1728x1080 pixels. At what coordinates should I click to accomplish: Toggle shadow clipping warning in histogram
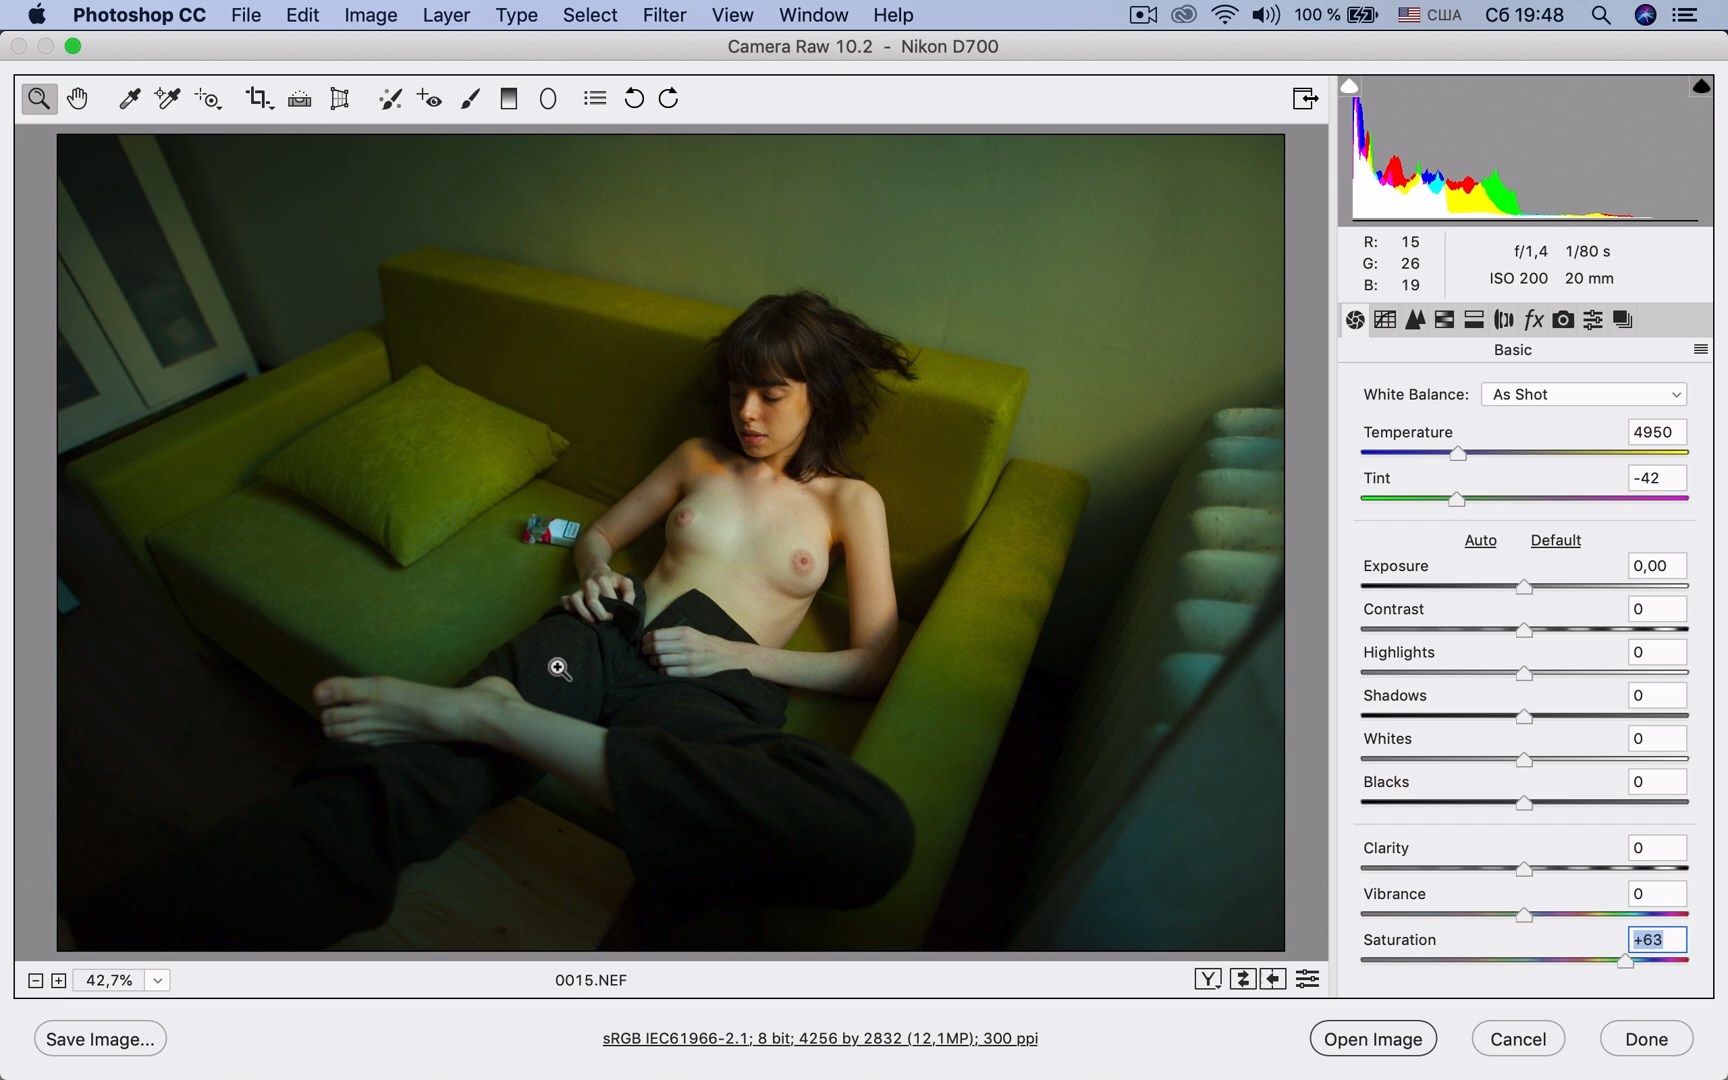point(1349,87)
